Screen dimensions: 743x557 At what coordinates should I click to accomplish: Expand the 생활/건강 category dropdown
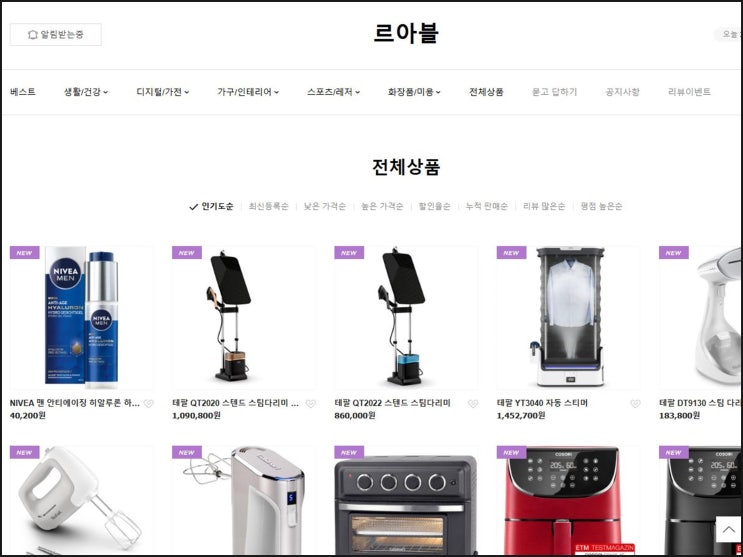click(x=86, y=92)
